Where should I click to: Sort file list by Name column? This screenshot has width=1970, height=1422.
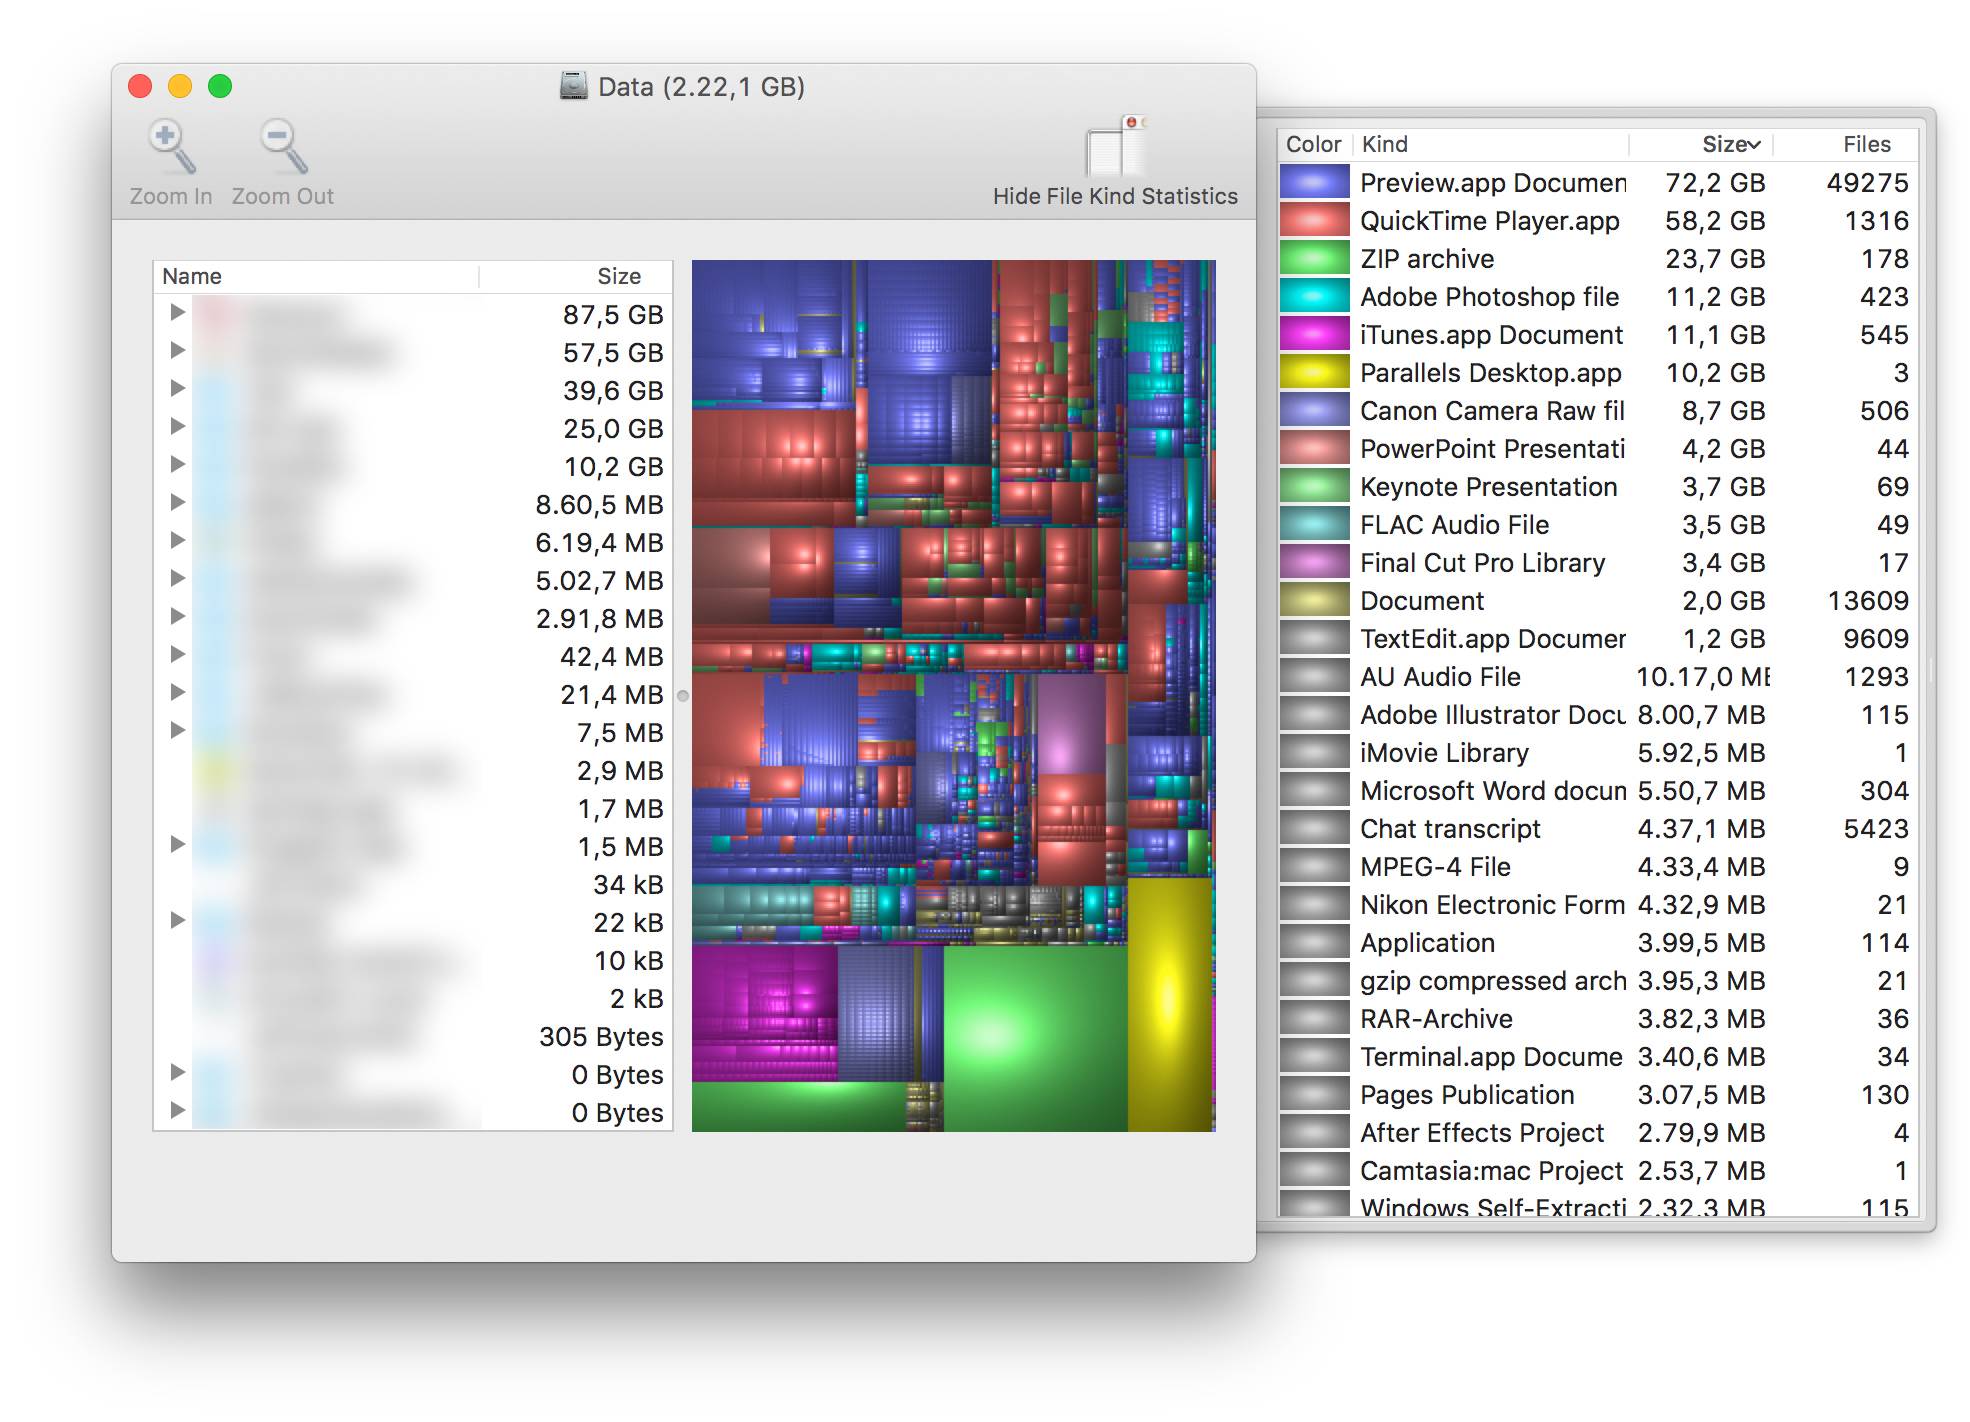316,276
